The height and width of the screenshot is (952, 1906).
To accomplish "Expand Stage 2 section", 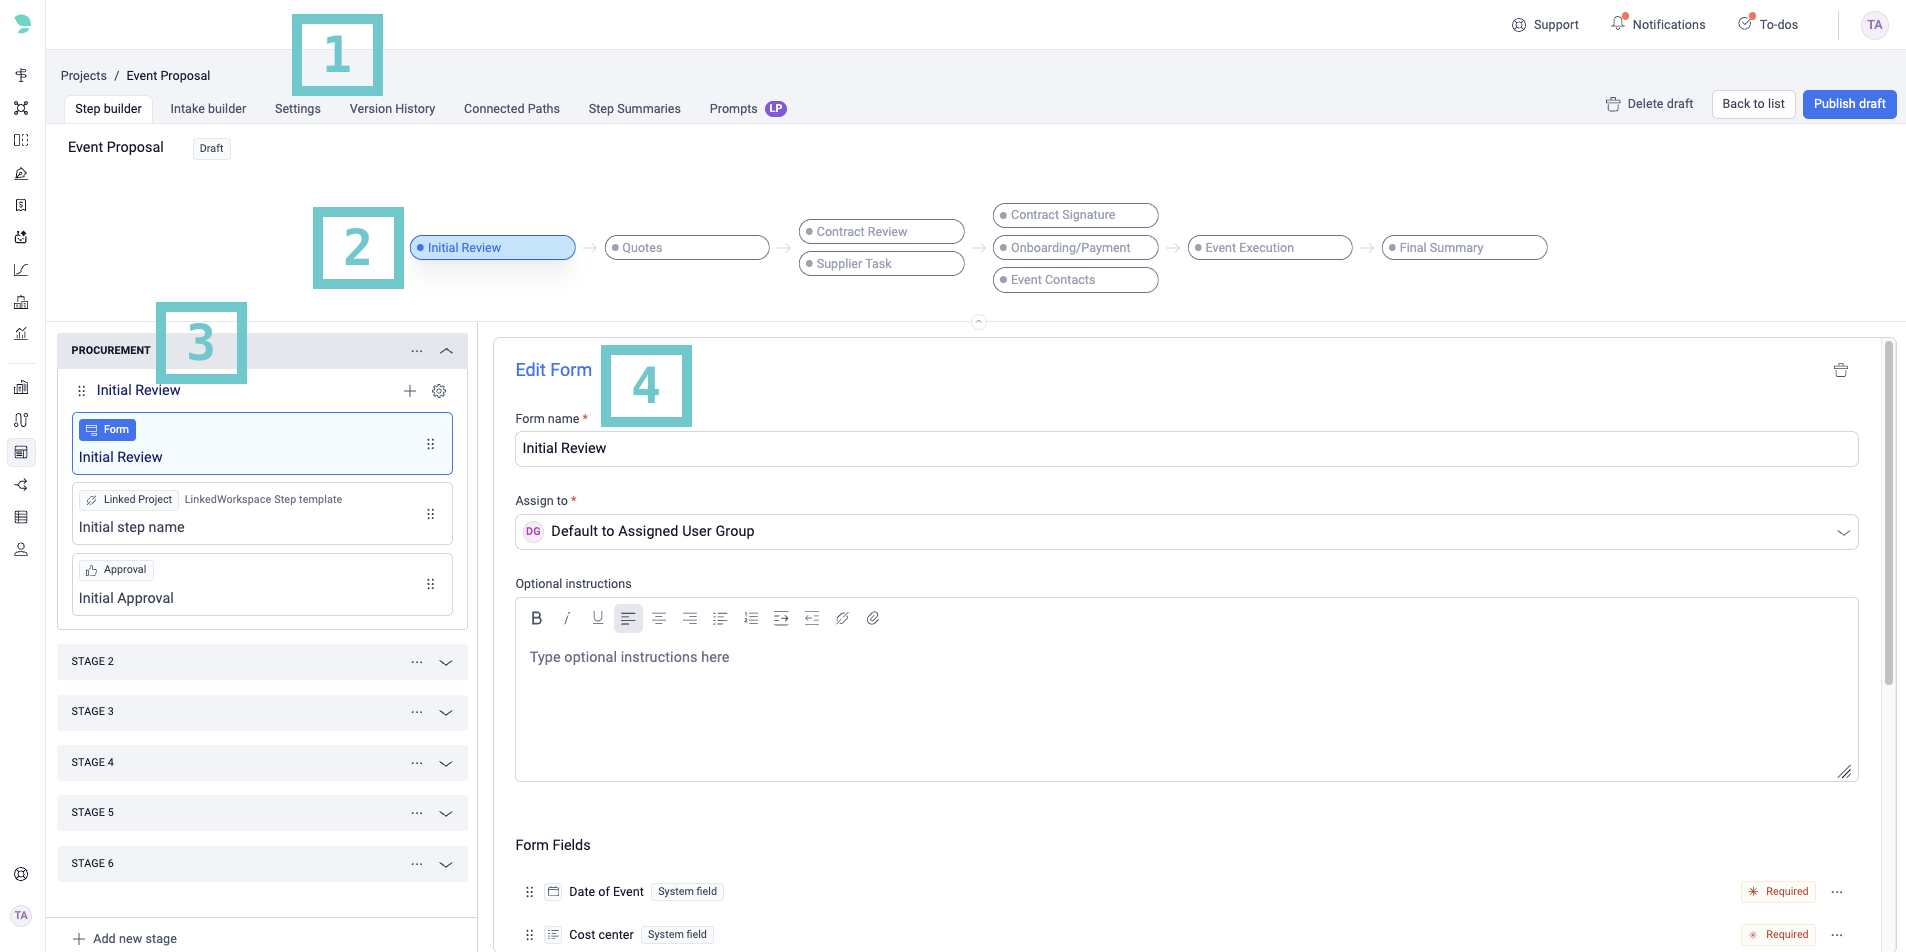I will [446, 662].
